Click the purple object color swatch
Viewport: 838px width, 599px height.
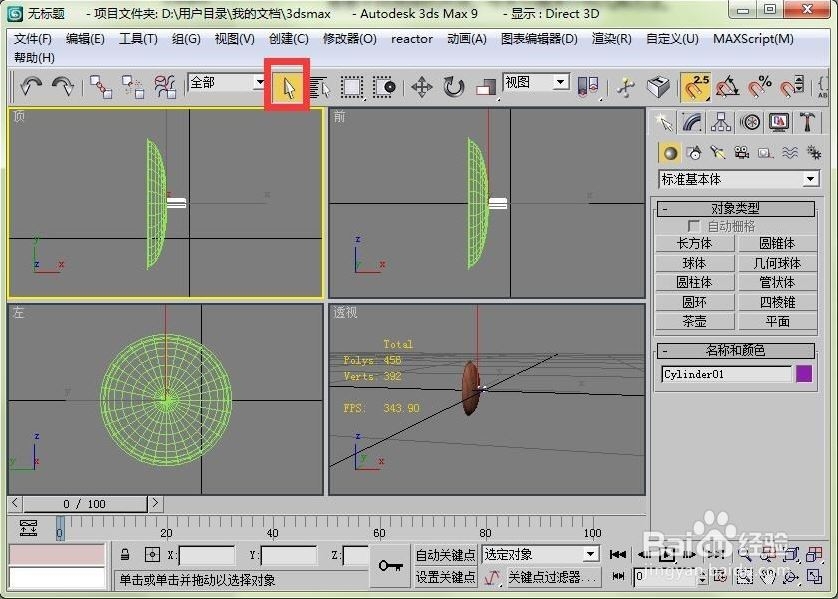(804, 374)
